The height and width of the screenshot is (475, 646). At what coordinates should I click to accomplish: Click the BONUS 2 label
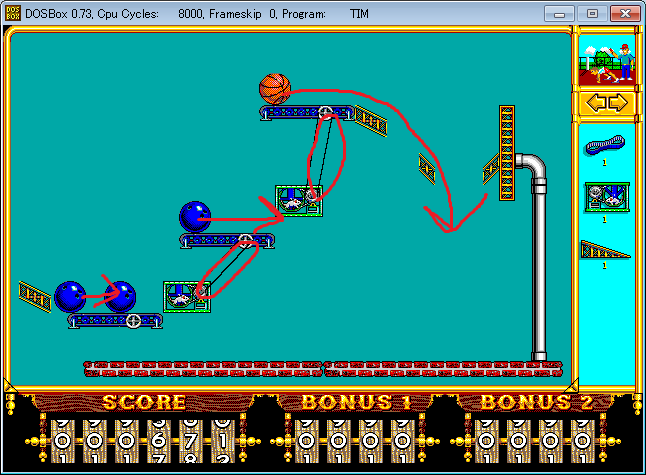click(x=536, y=402)
